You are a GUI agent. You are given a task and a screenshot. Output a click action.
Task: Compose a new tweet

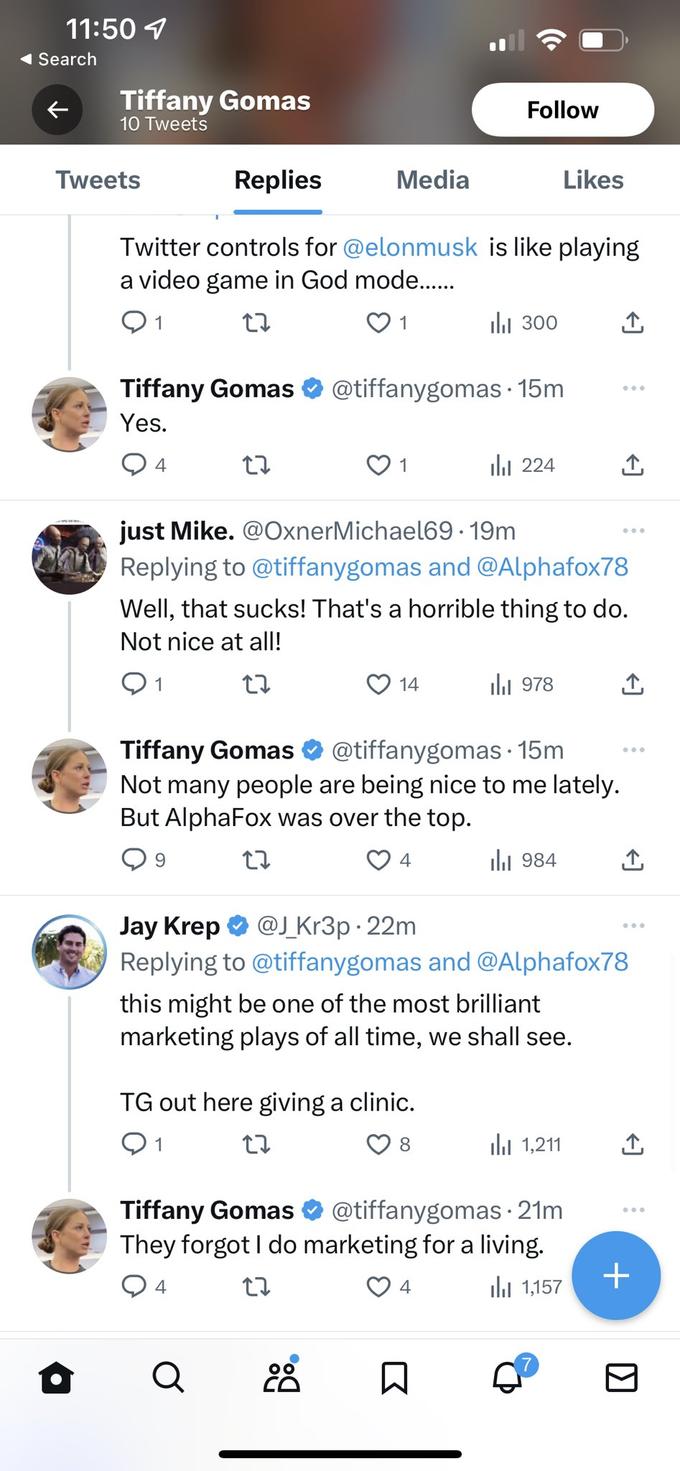(x=615, y=1275)
